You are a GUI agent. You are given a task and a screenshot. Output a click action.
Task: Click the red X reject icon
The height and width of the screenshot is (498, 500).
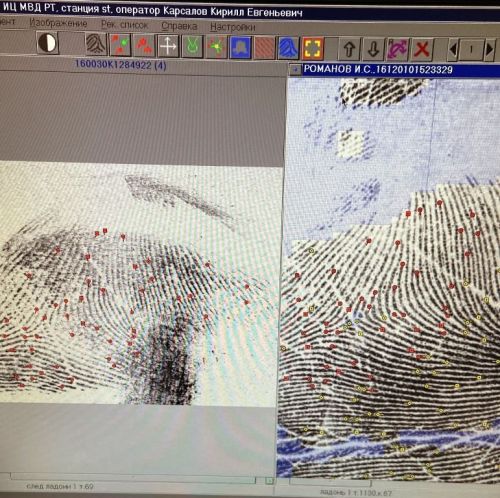coord(422,50)
